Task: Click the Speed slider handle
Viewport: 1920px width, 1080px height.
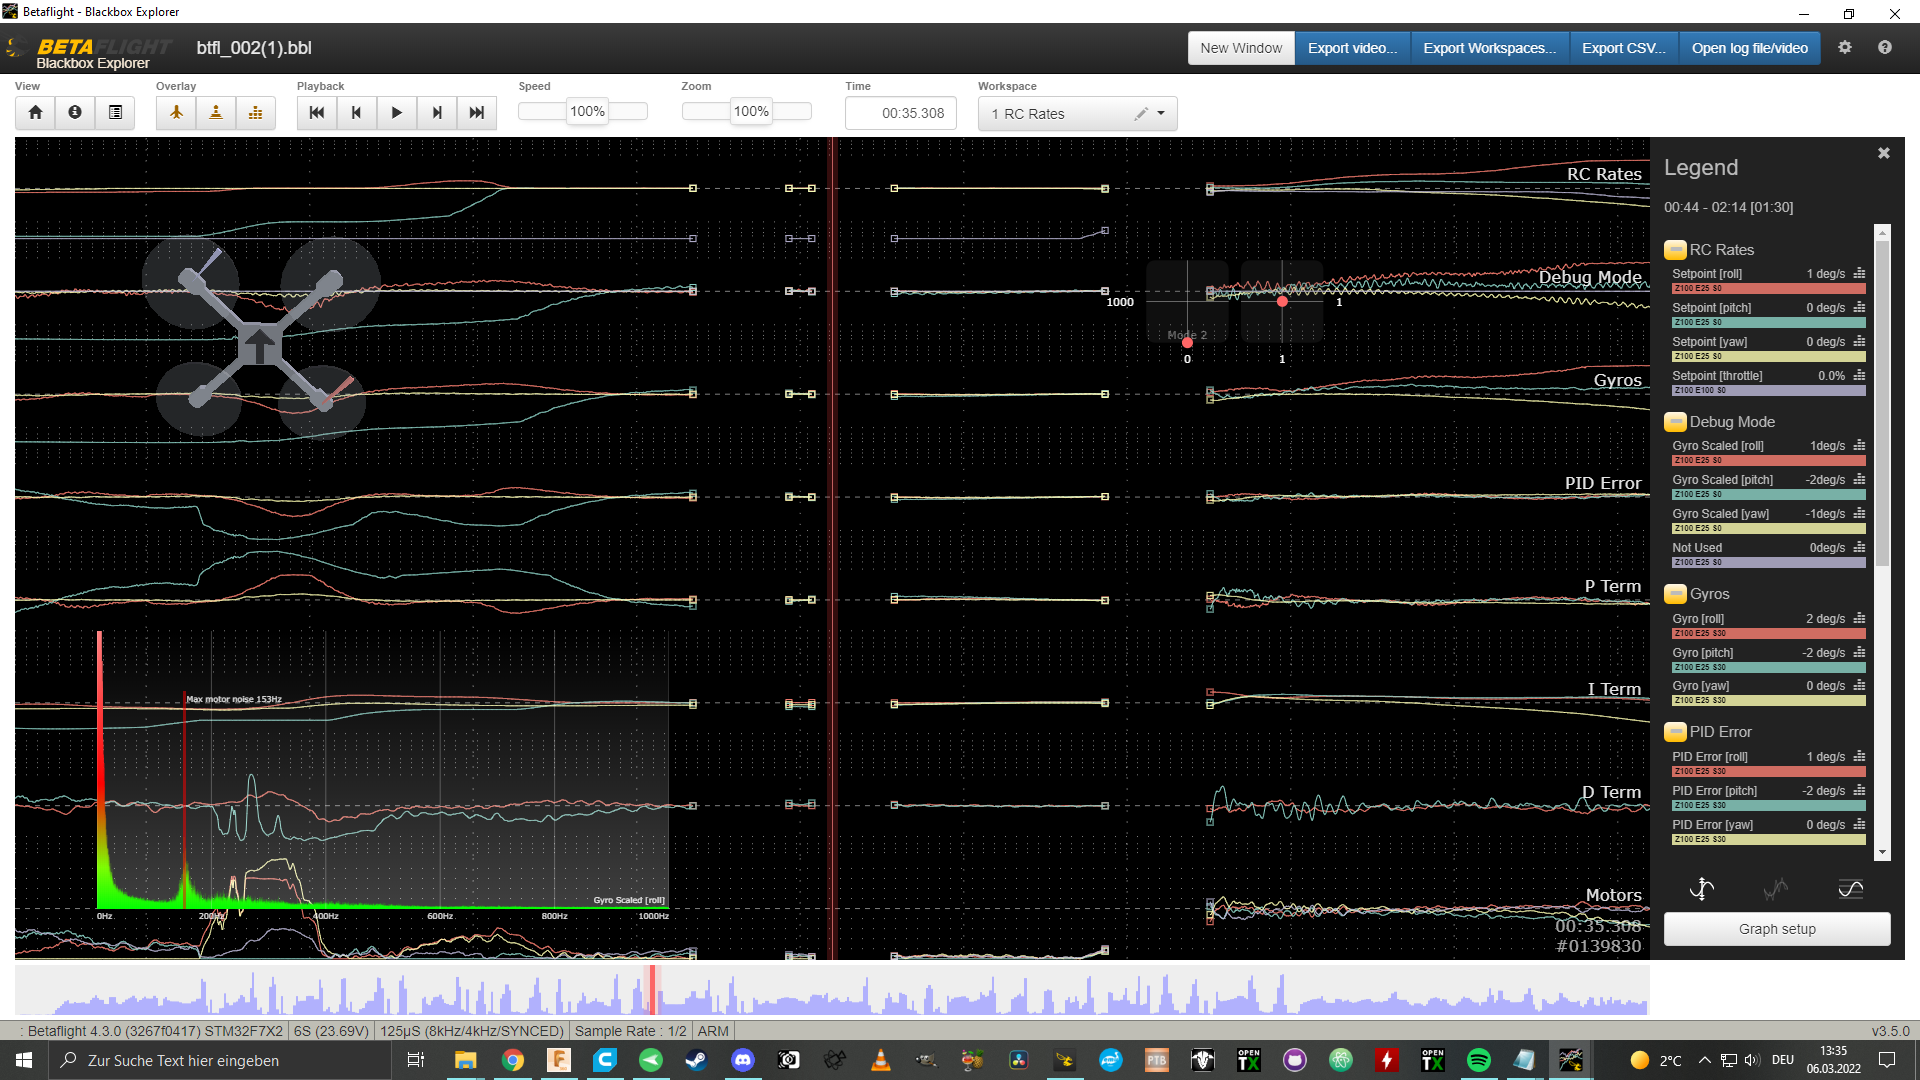Action: pyautogui.click(x=587, y=112)
